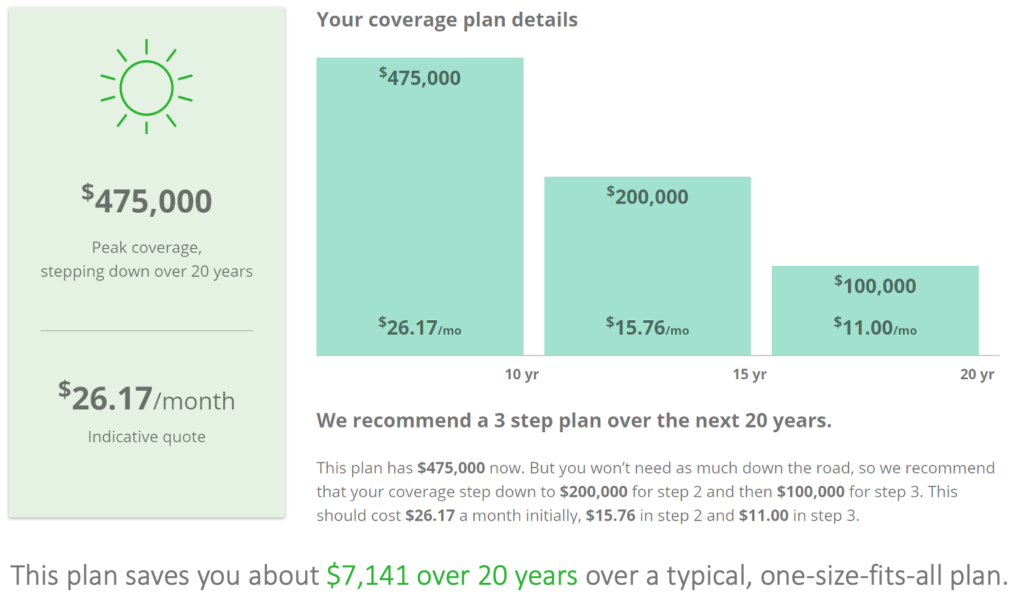1024x609 pixels.
Task: Click the $100,000 label atop third bar
Action: (875, 285)
